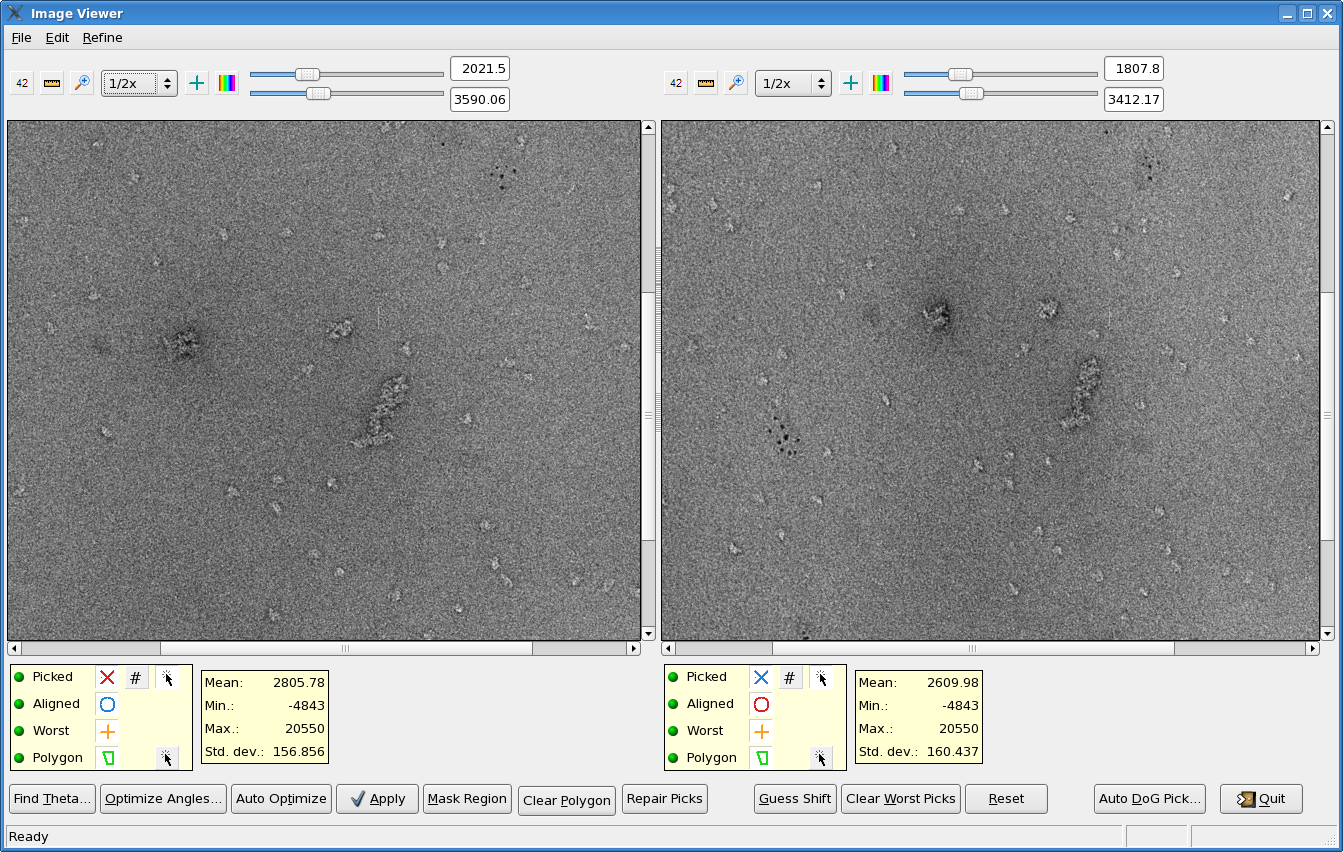Viewport: 1343px width, 852px height.
Task: Click the left upper contrast slider handle
Action: pos(308,74)
